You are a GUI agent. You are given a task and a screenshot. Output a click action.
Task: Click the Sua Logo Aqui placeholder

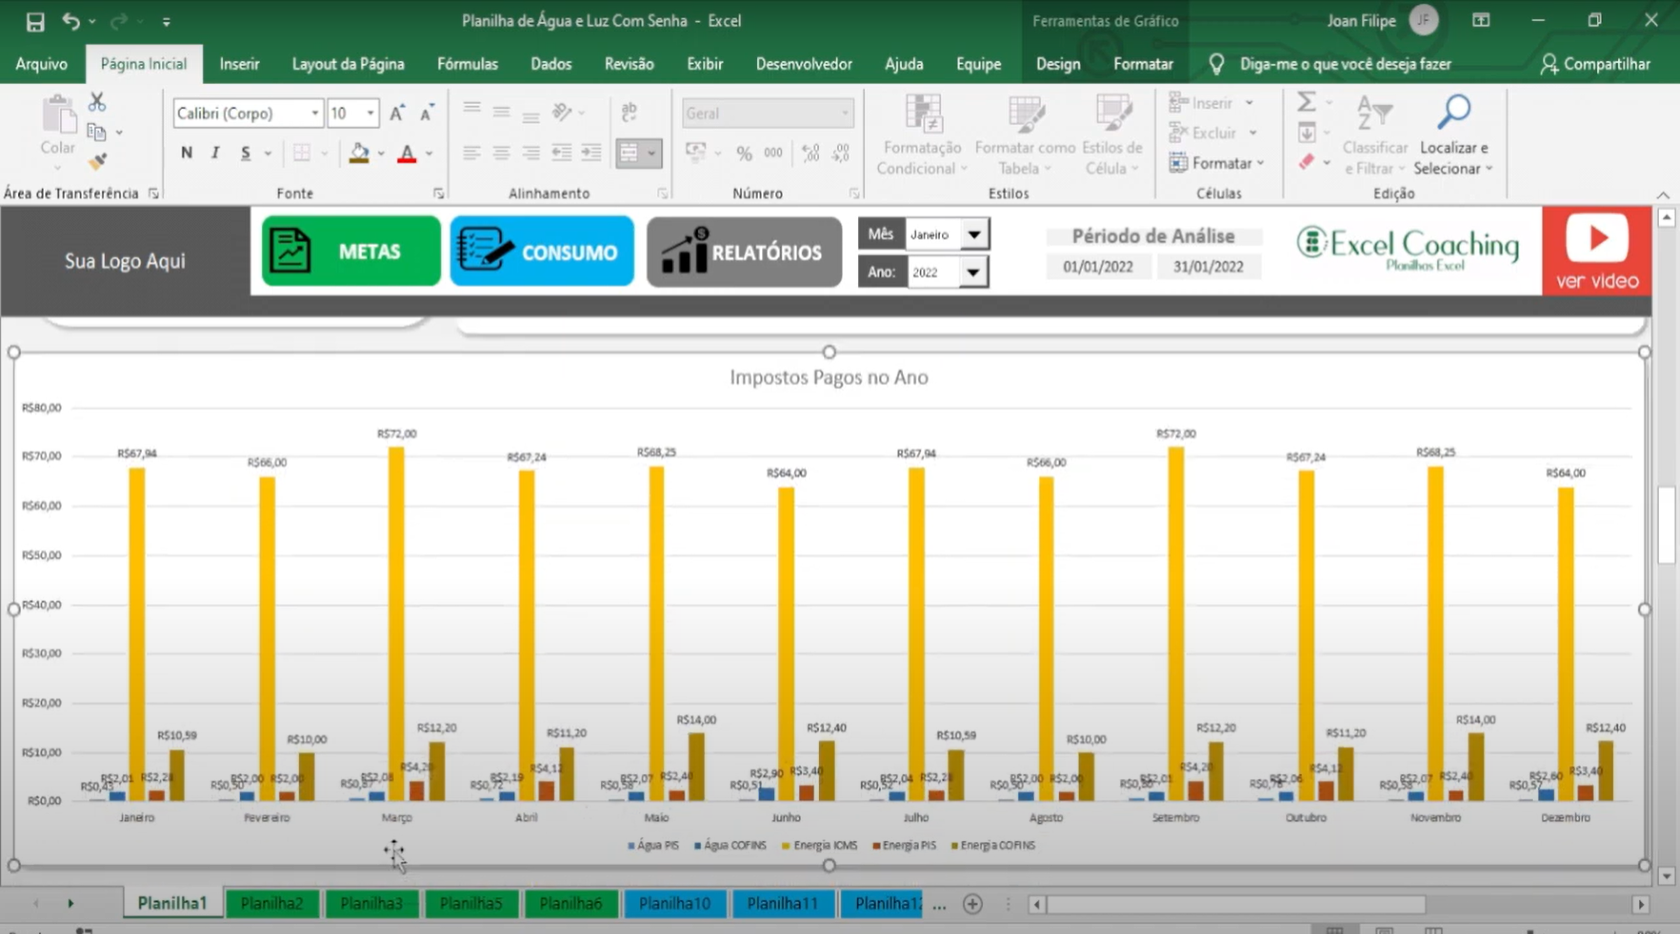(125, 261)
